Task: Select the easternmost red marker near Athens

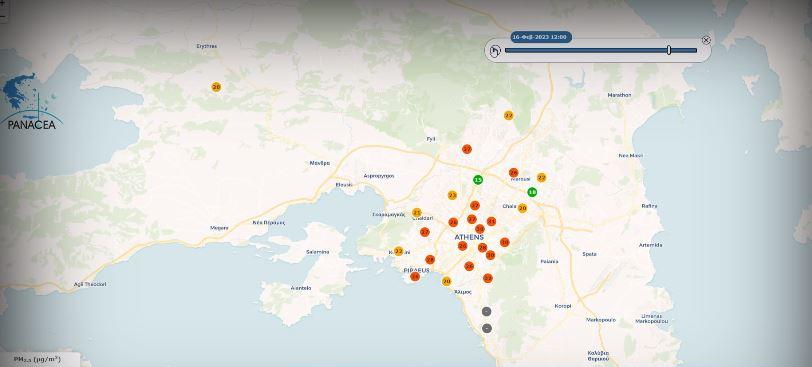Action: point(504,242)
